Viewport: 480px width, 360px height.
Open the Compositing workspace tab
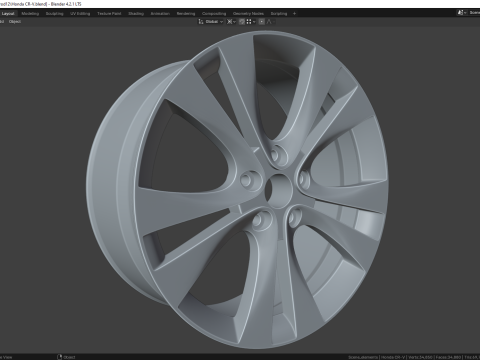click(x=214, y=14)
